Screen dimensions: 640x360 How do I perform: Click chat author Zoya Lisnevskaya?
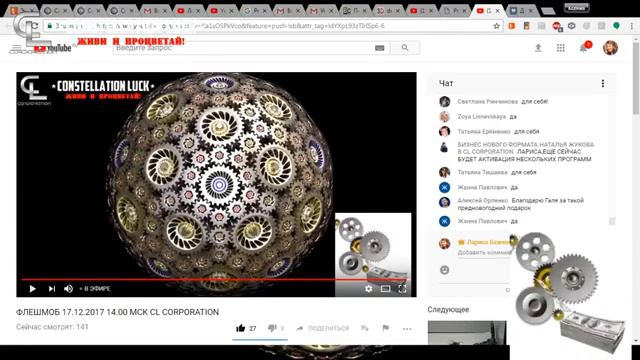pyautogui.click(x=482, y=117)
